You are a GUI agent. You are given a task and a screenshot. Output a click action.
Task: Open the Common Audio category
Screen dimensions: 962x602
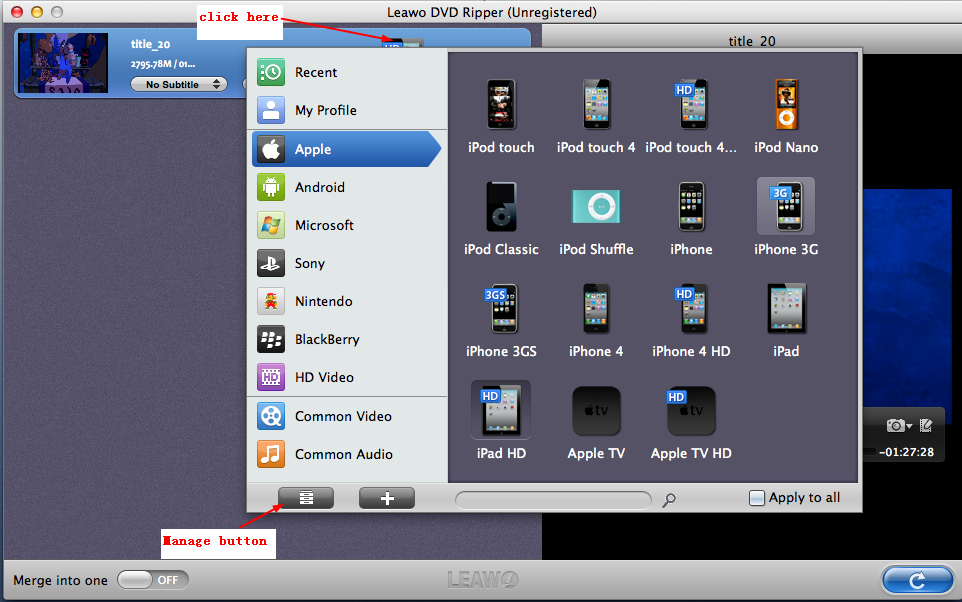tap(347, 454)
